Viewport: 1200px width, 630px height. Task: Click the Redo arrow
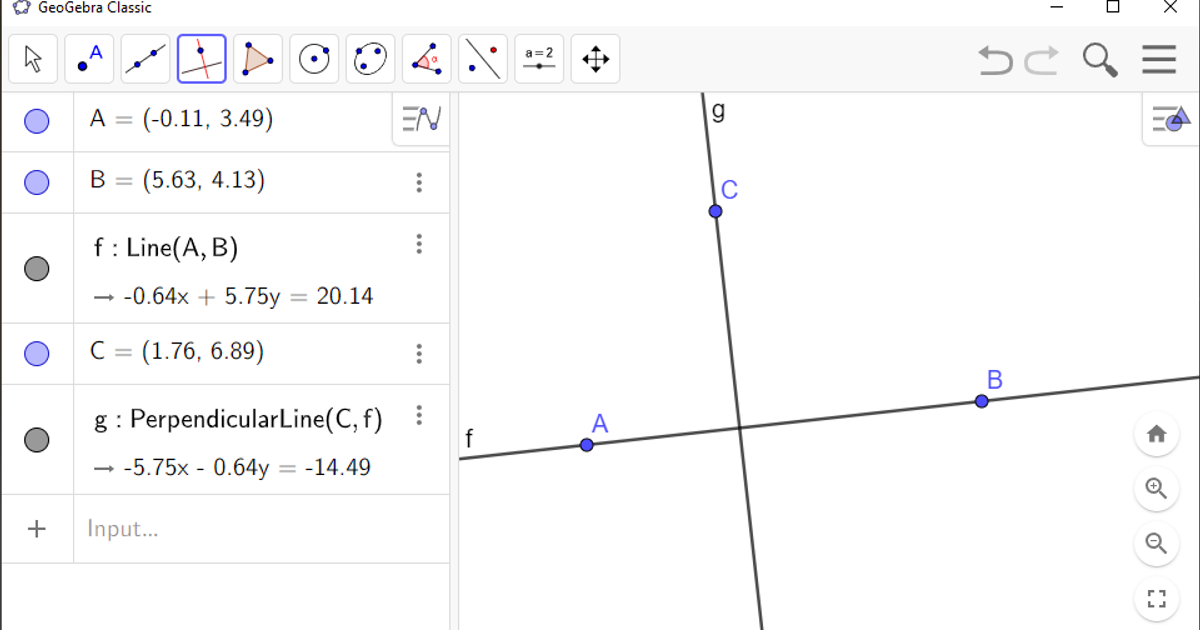click(1041, 60)
